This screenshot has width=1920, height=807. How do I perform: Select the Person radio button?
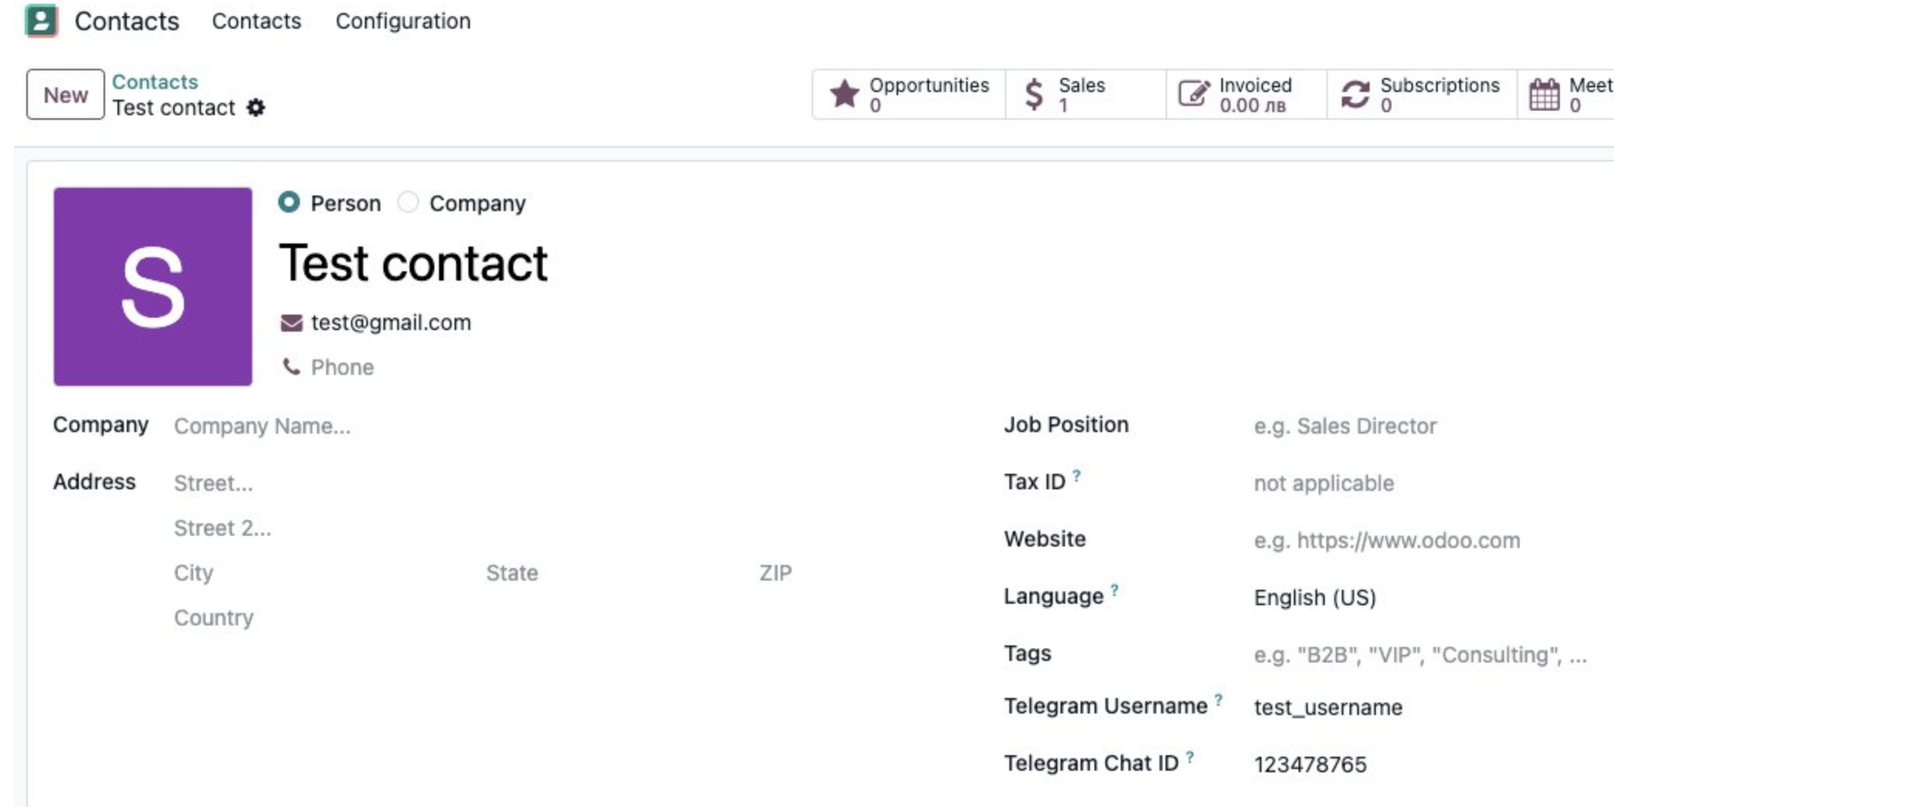point(289,203)
